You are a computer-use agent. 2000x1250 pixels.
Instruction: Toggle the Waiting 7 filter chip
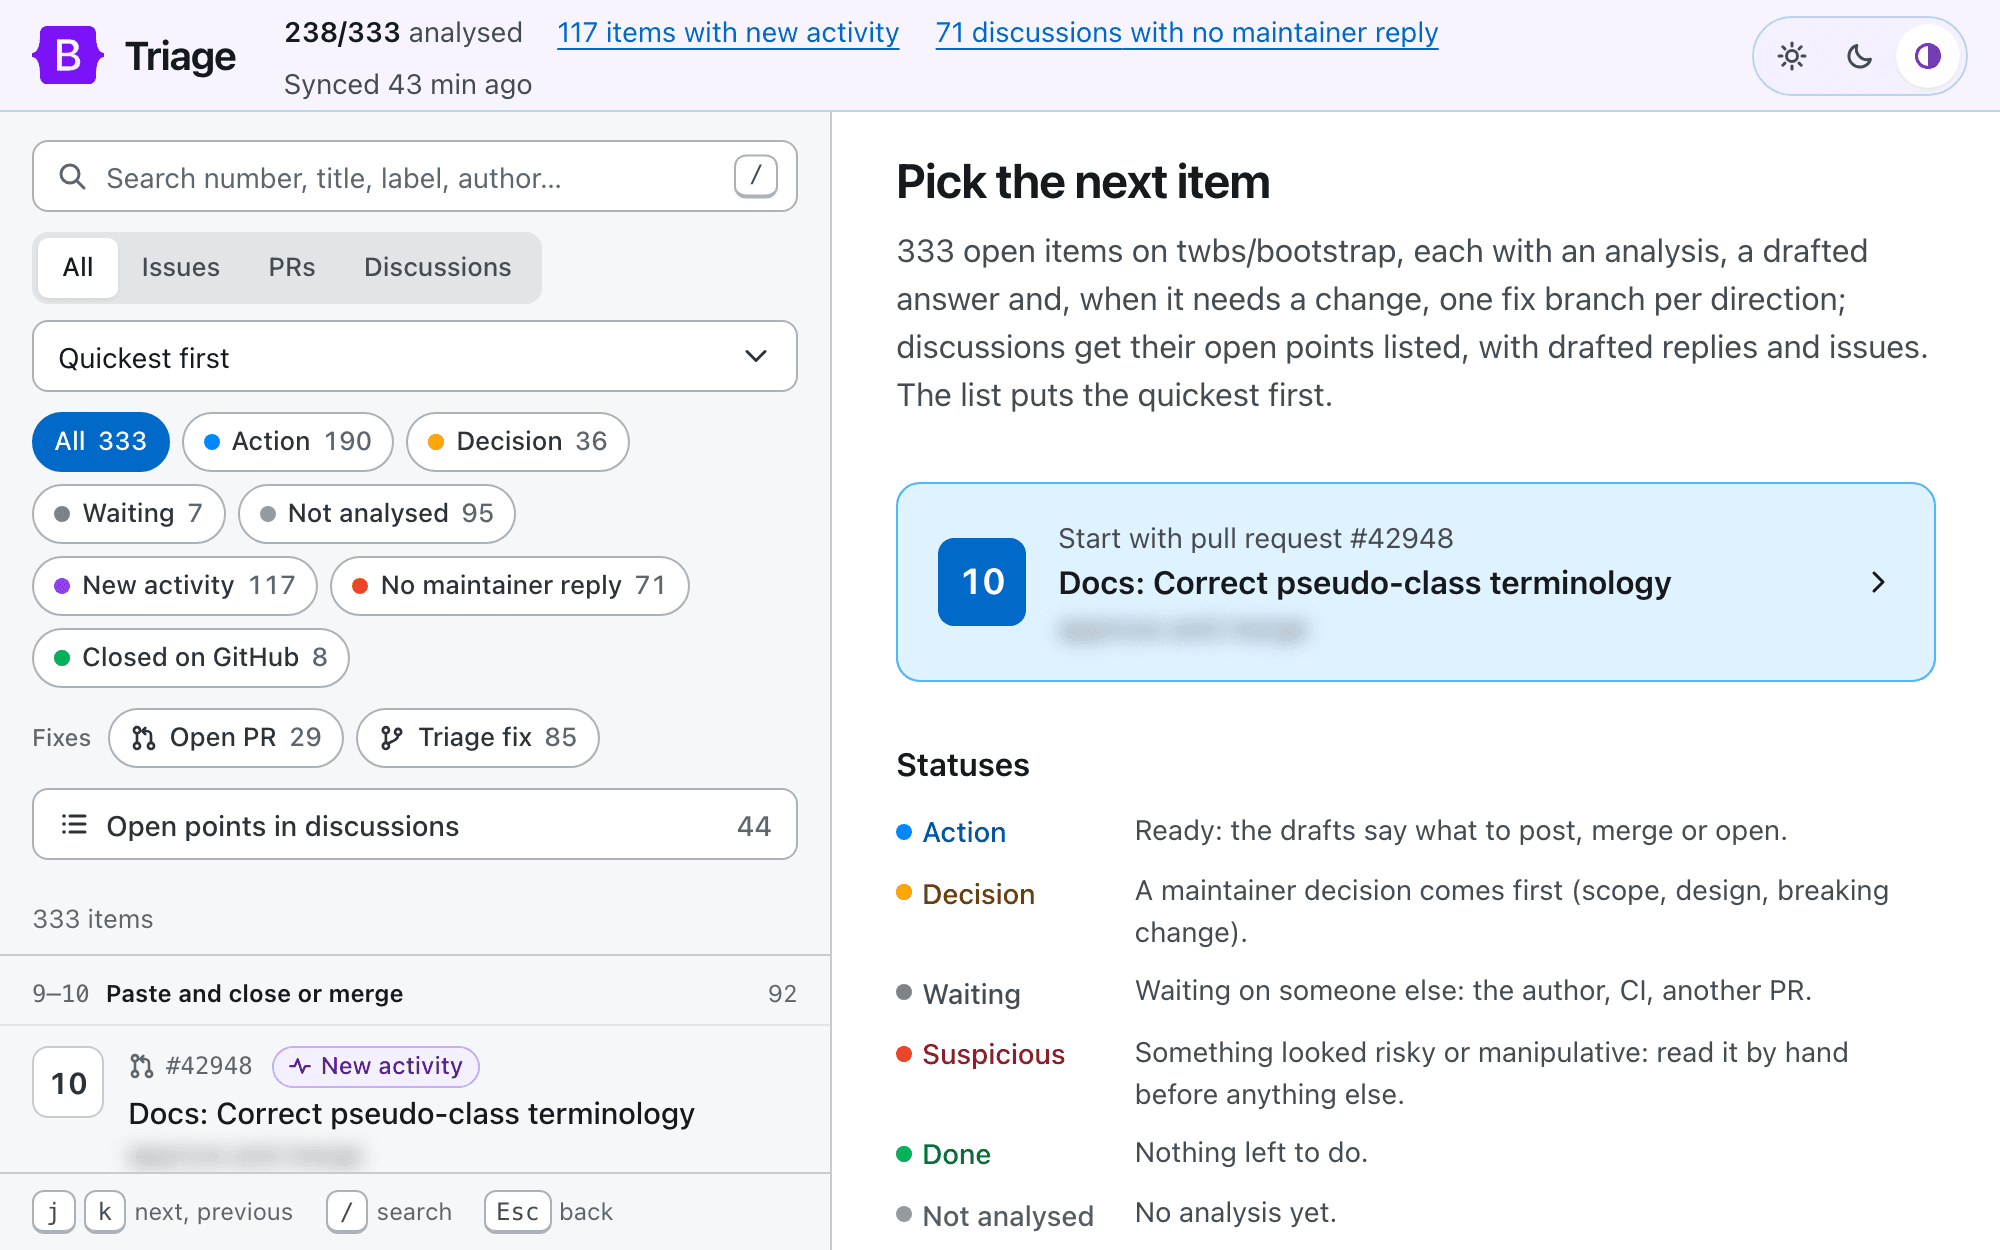click(x=129, y=513)
